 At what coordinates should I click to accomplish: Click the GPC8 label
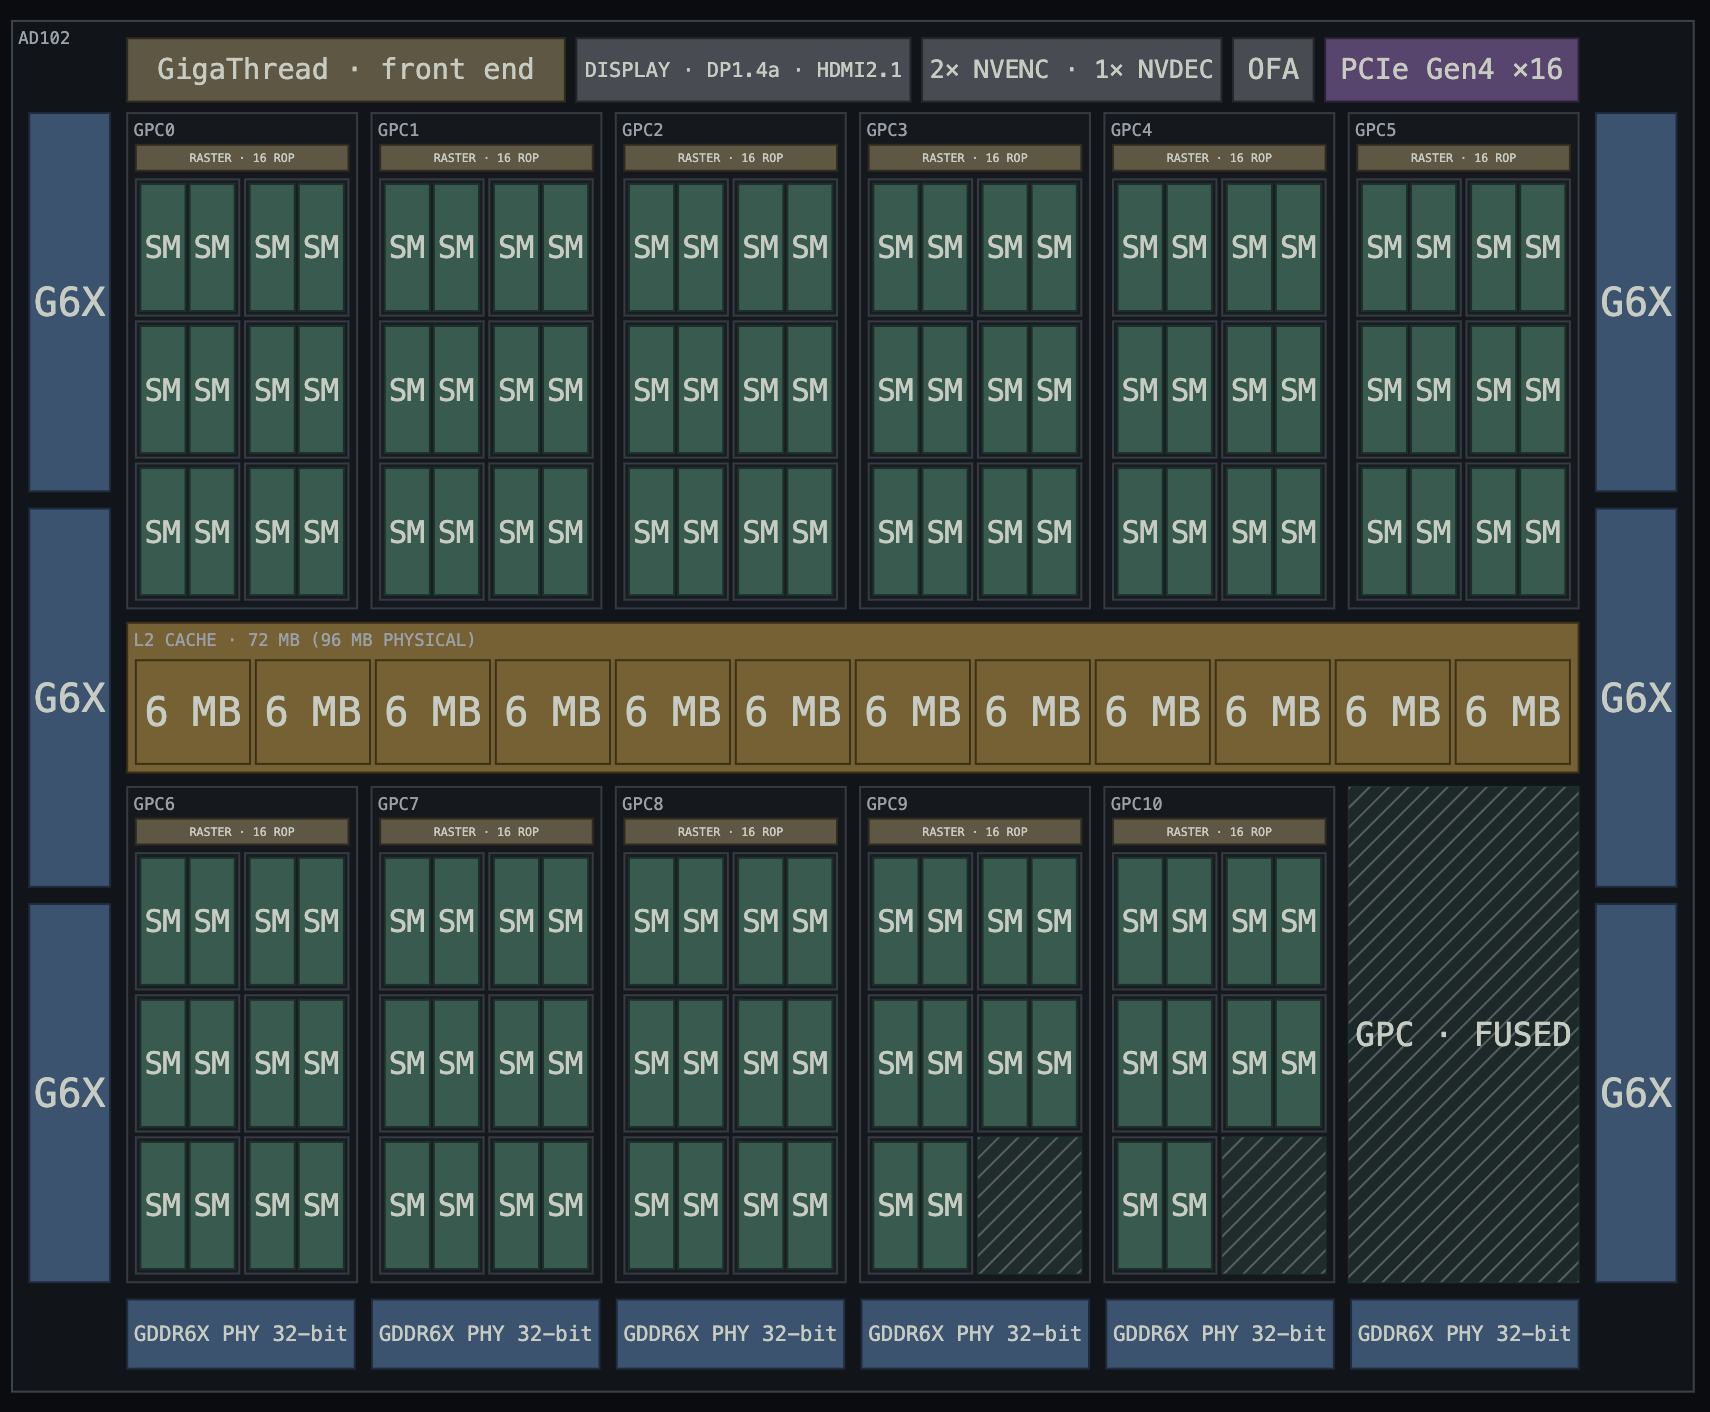click(x=642, y=804)
